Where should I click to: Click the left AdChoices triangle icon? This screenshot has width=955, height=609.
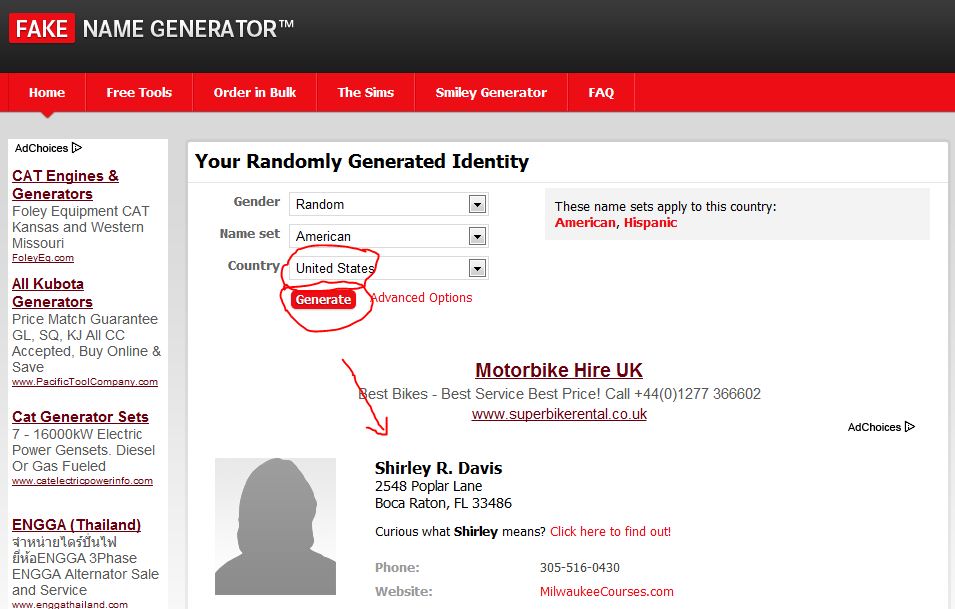(77, 148)
